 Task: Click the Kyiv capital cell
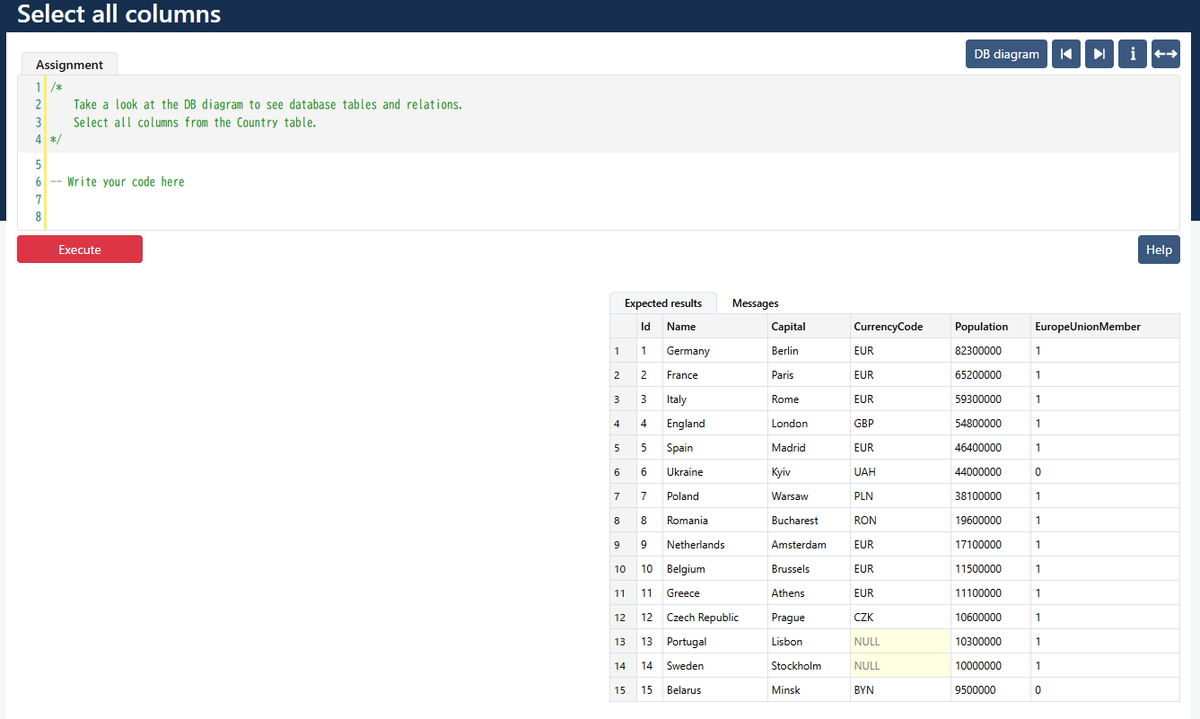point(808,472)
